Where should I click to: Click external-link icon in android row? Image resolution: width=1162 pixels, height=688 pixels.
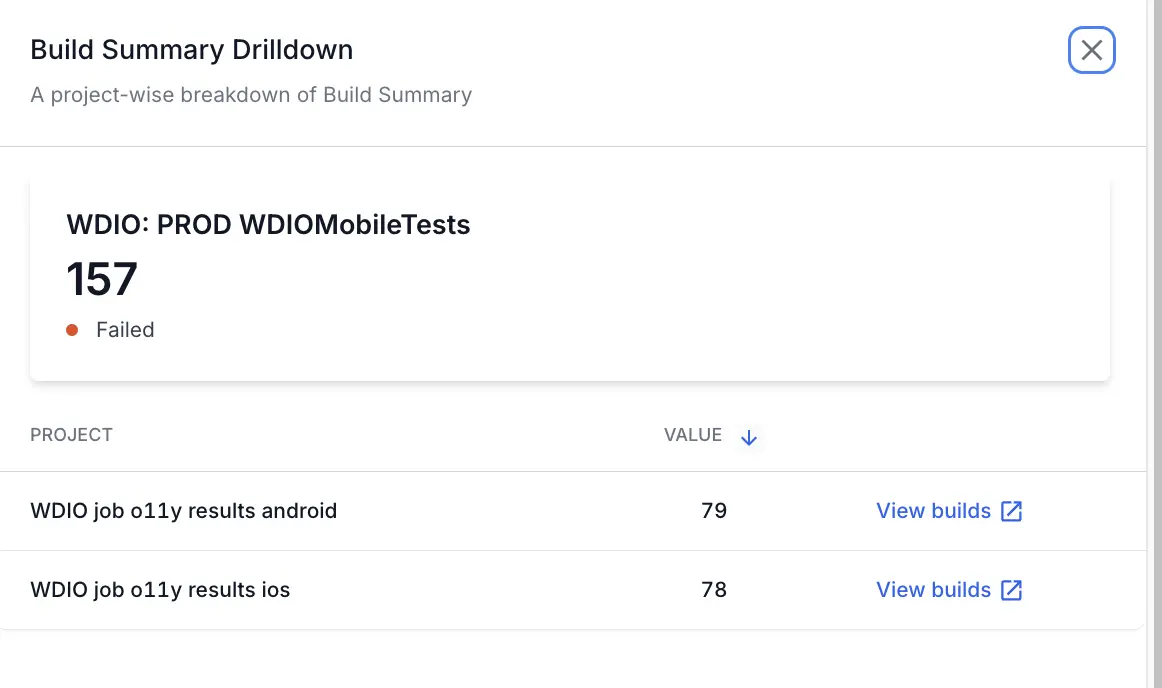click(x=1012, y=511)
